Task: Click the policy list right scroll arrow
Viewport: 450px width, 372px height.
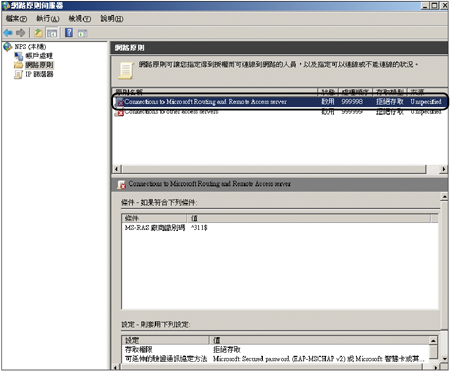Action: coord(443,169)
